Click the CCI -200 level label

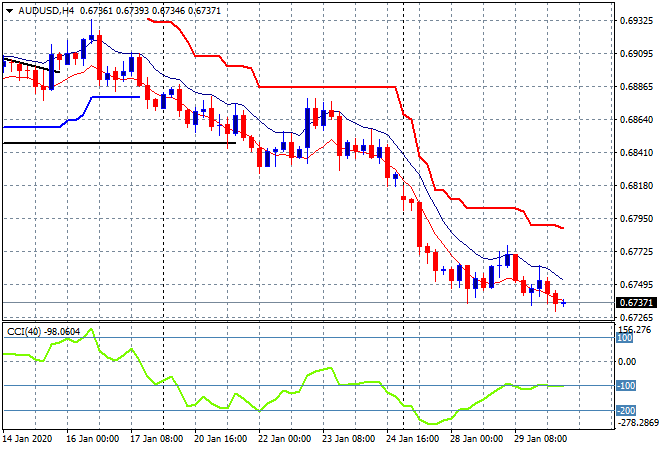pos(626,410)
